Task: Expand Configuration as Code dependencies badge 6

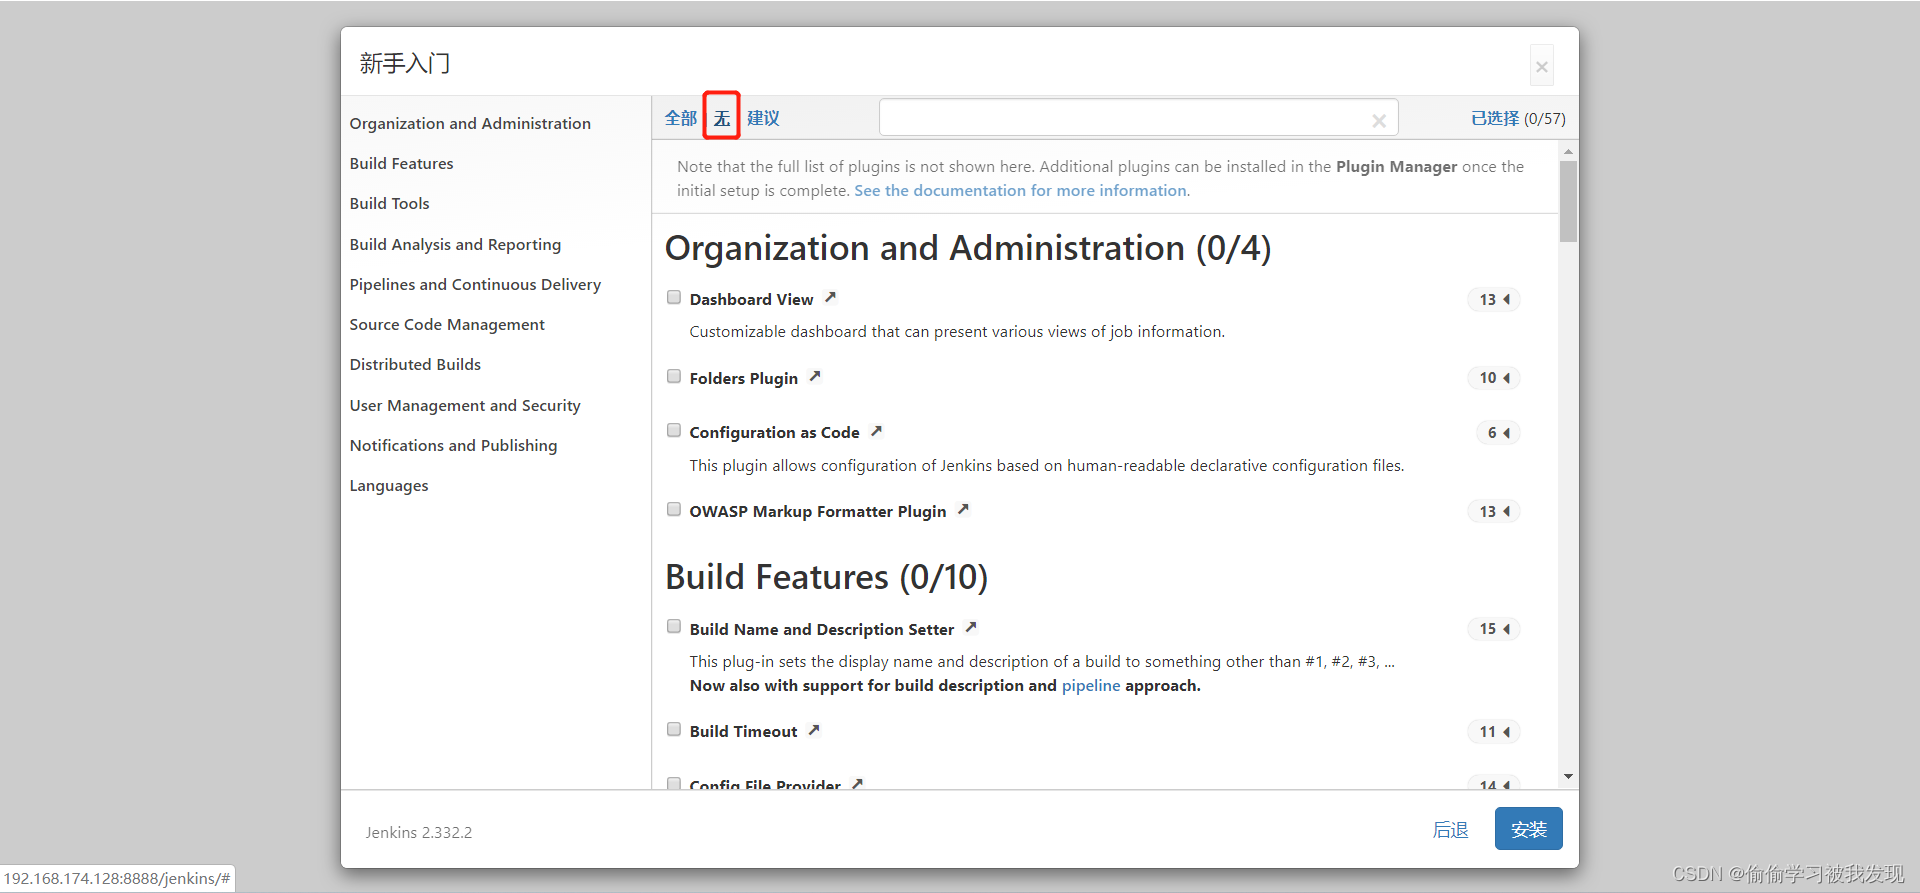Action: (x=1498, y=433)
